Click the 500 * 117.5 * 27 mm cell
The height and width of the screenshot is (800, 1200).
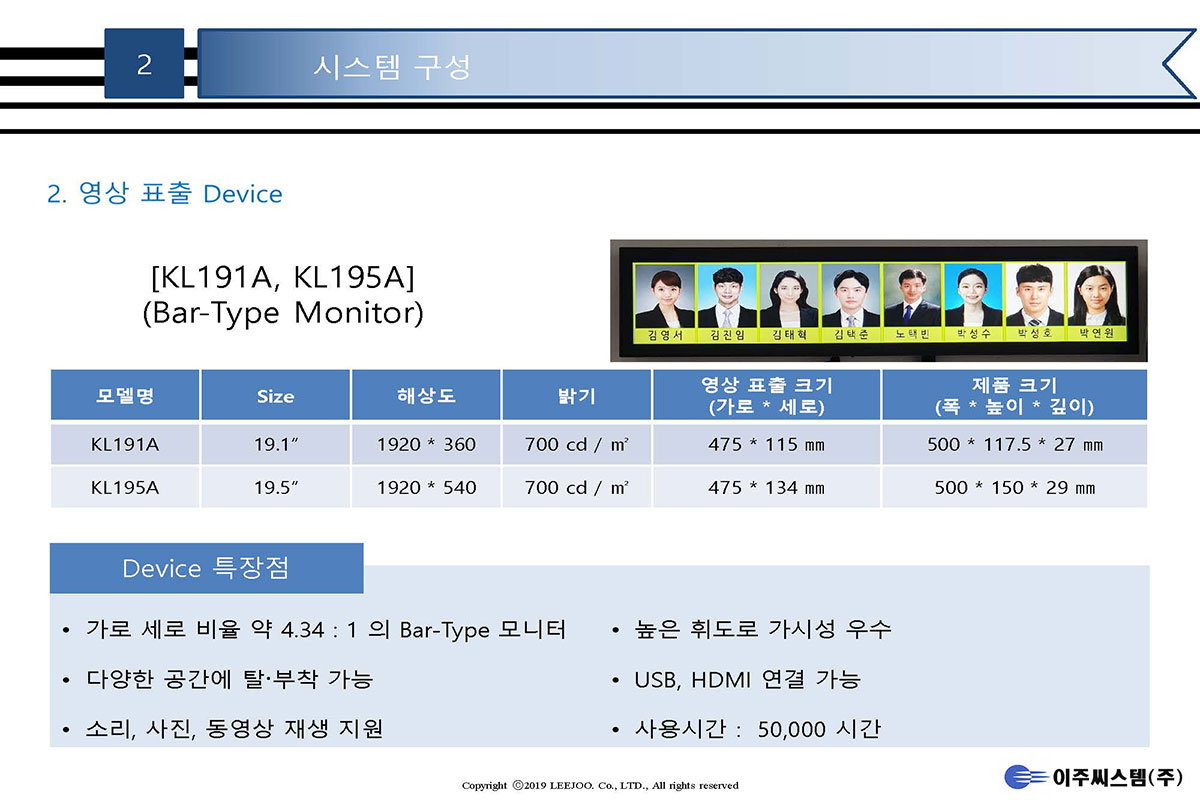(x=1014, y=444)
